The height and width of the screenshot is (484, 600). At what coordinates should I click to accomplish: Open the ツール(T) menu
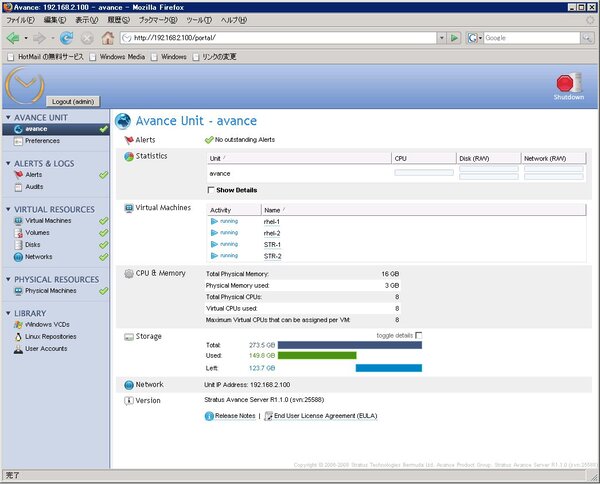(x=199, y=20)
